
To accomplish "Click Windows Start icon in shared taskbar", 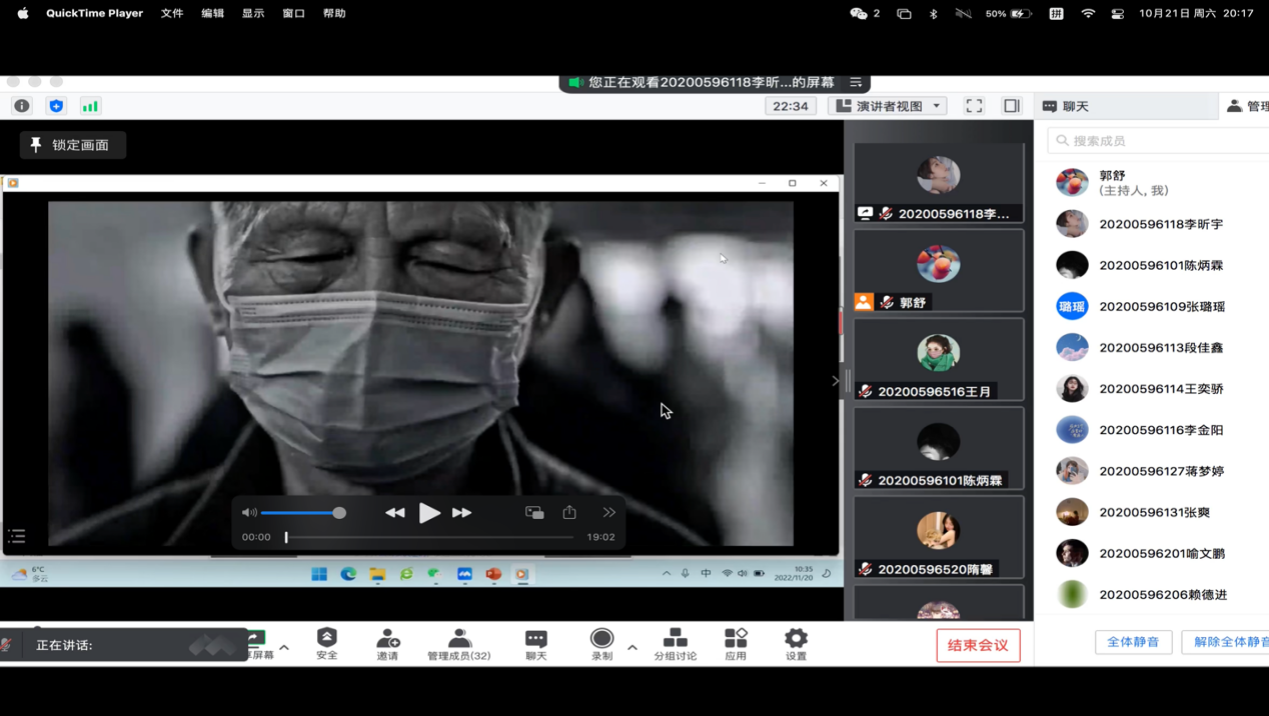I will [319, 574].
